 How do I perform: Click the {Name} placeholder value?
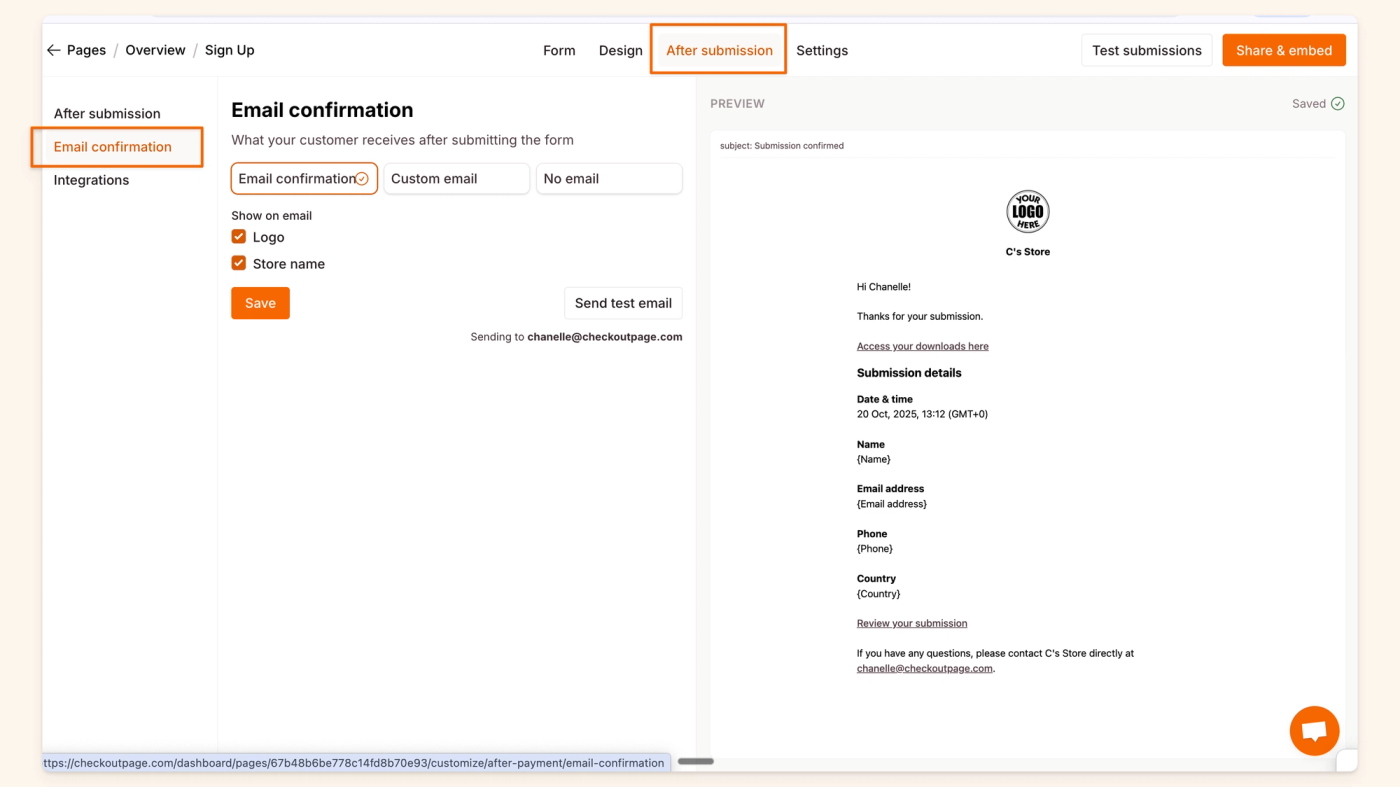tap(874, 459)
